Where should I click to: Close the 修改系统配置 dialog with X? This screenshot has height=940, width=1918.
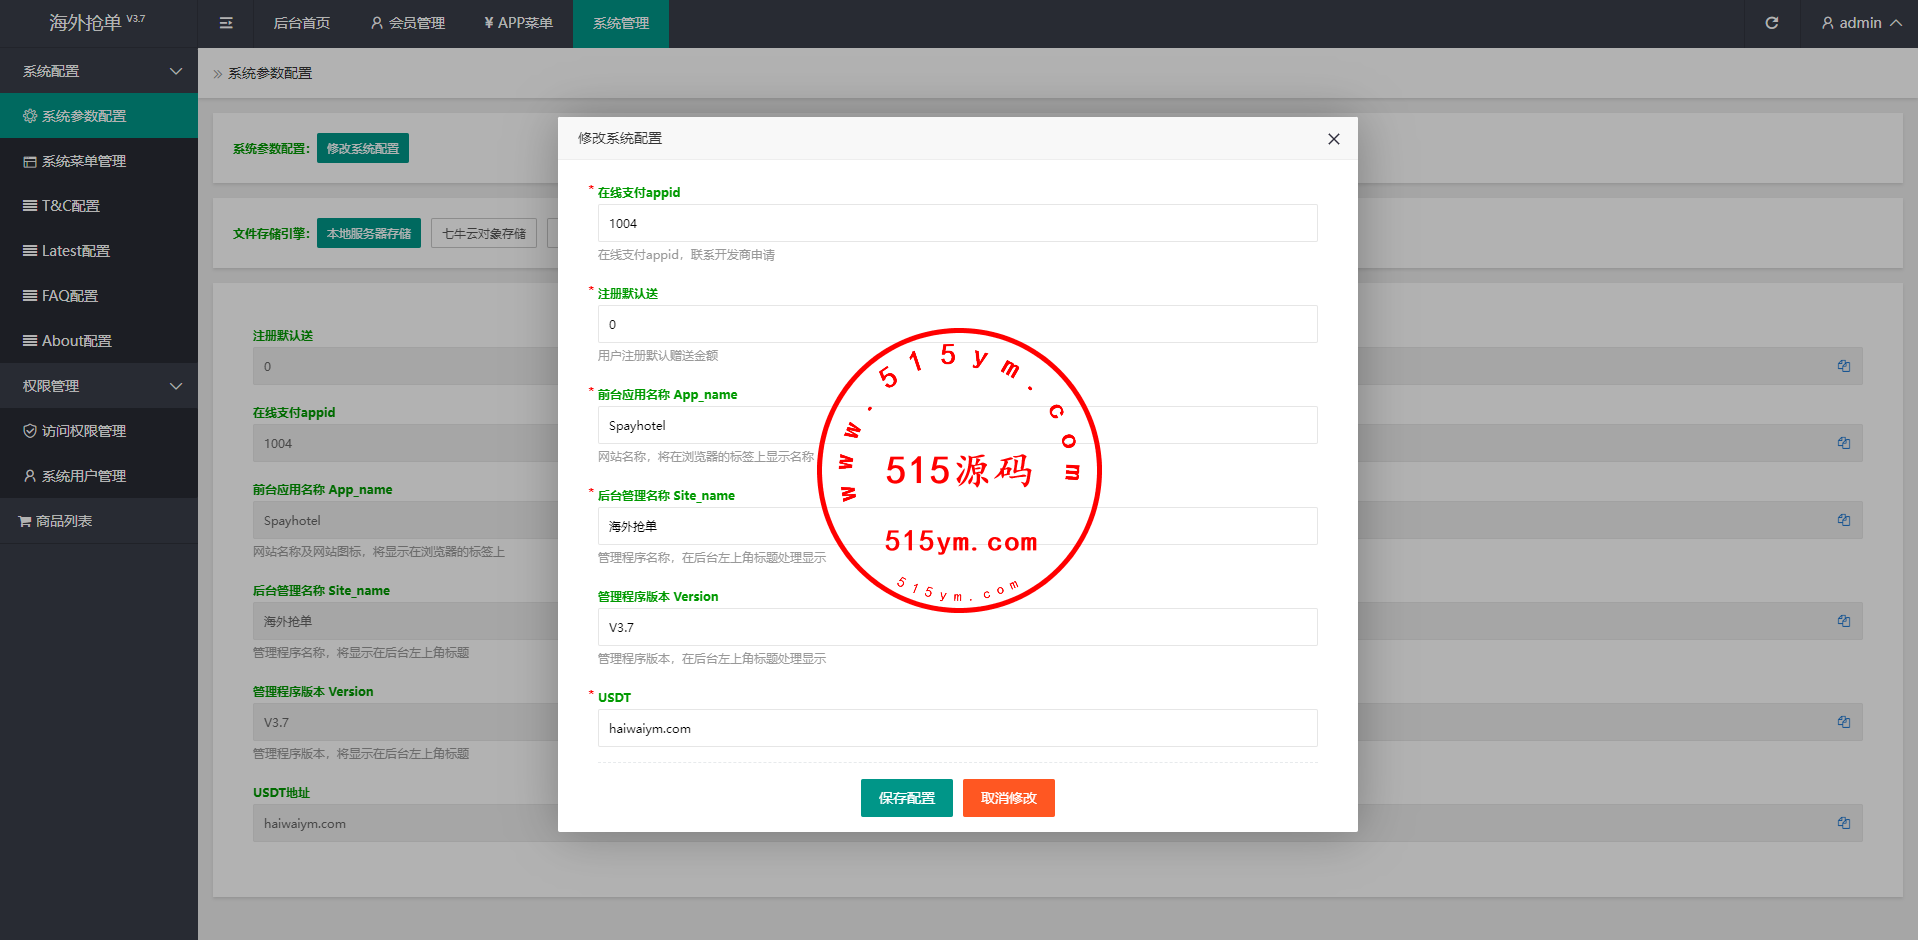coord(1333,139)
